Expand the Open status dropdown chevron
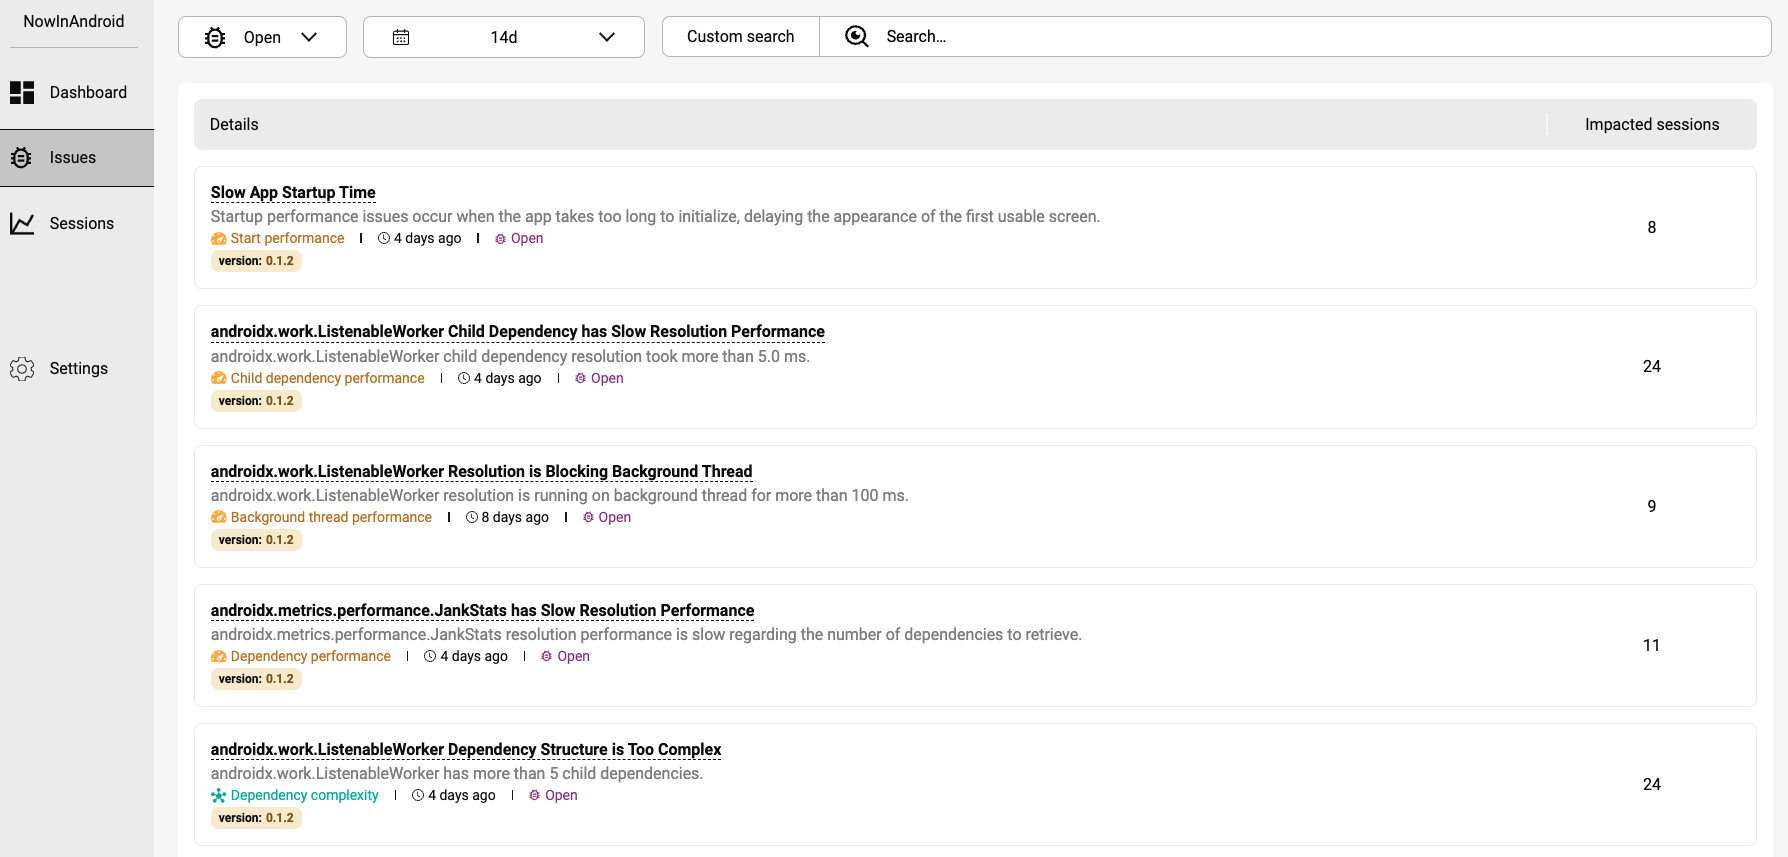Screen dimensions: 1788x857 (309, 38)
